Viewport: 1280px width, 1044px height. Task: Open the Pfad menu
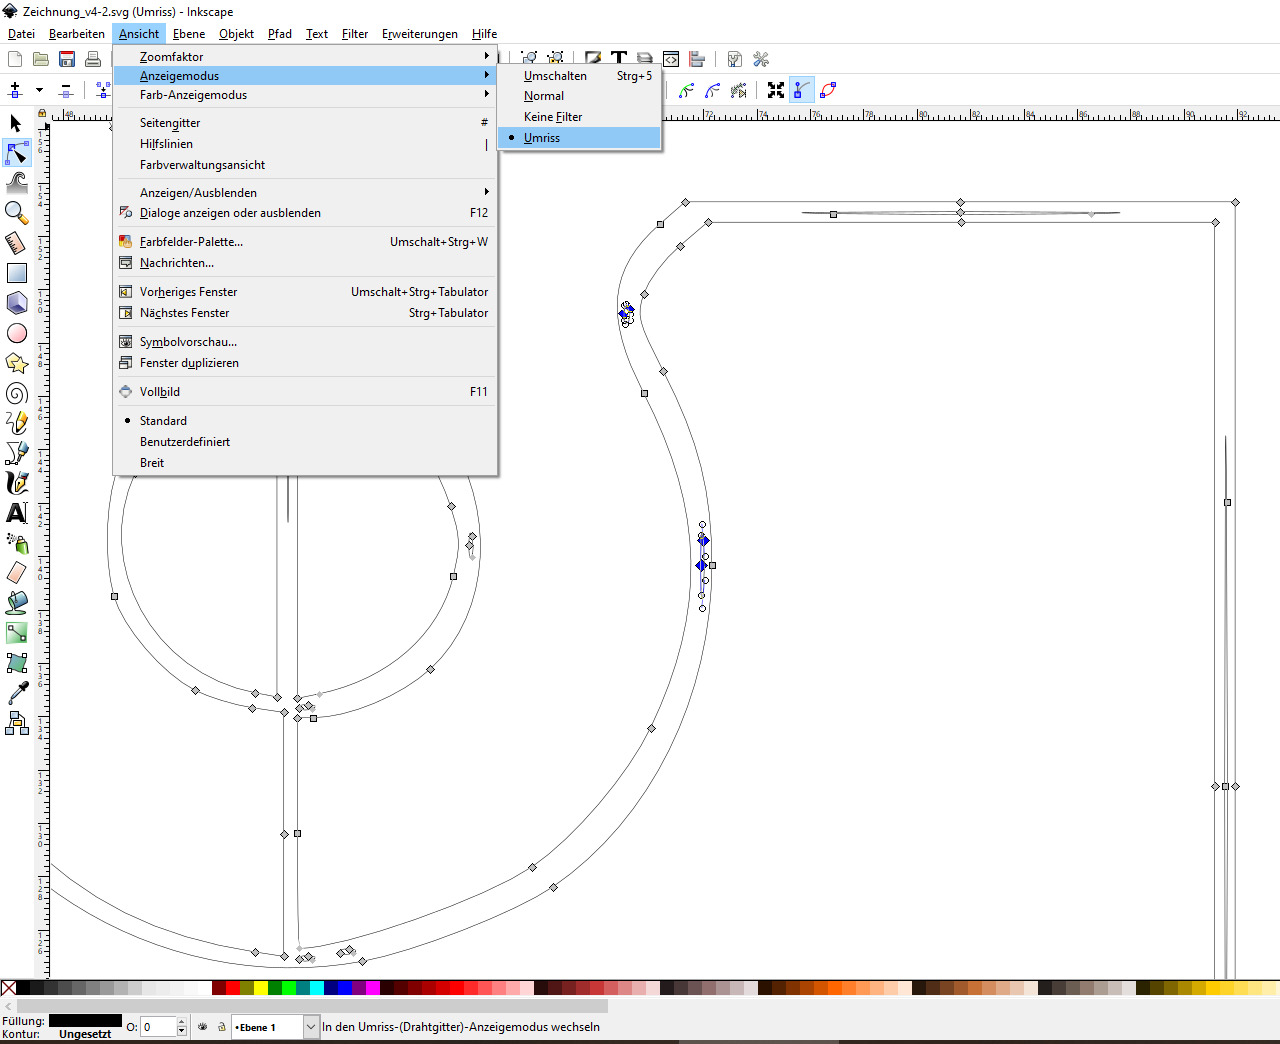coord(280,34)
